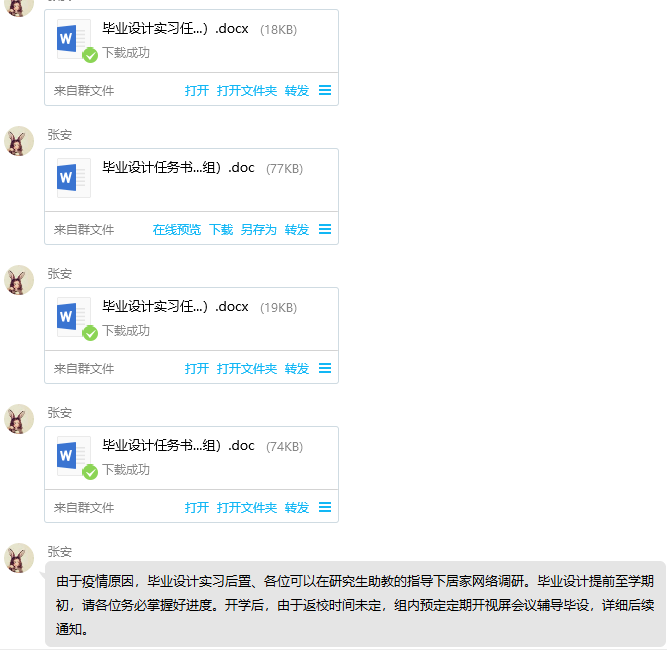
Task: Click Word icon of 19KB docx file
Action: [74, 317]
